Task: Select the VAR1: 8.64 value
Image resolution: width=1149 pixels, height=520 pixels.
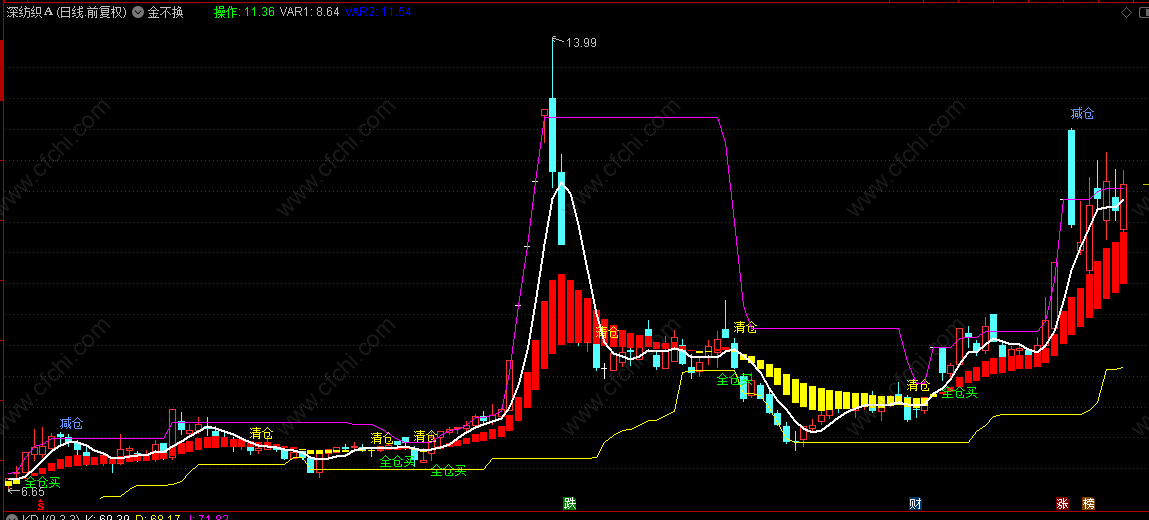Action: (310, 12)
